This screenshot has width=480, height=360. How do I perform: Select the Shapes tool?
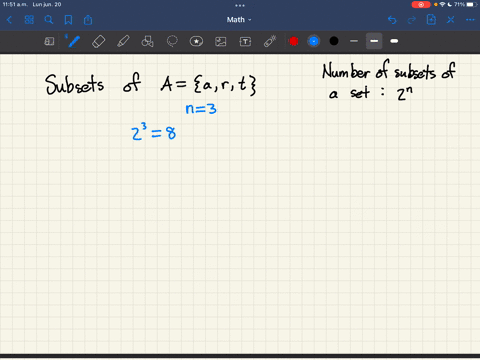click(147, 41)
